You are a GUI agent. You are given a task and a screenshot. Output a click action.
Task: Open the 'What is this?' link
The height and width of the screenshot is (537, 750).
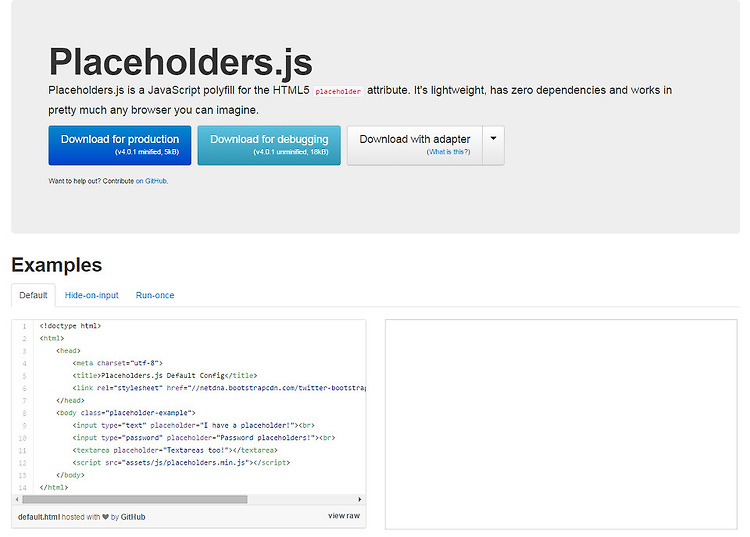[x=448, y=152]
